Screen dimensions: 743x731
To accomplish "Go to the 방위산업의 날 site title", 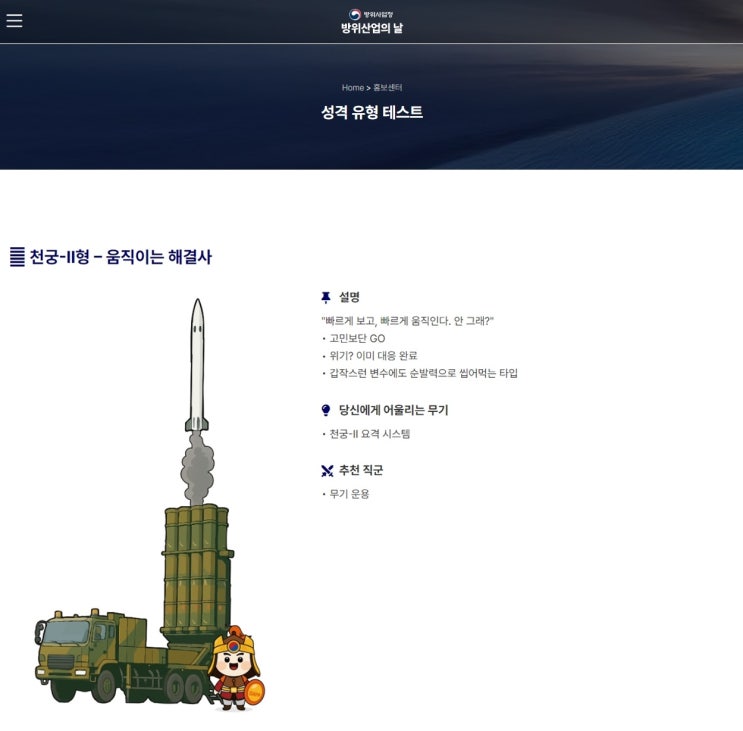I will pyautogui.click(x=372, y=28).
